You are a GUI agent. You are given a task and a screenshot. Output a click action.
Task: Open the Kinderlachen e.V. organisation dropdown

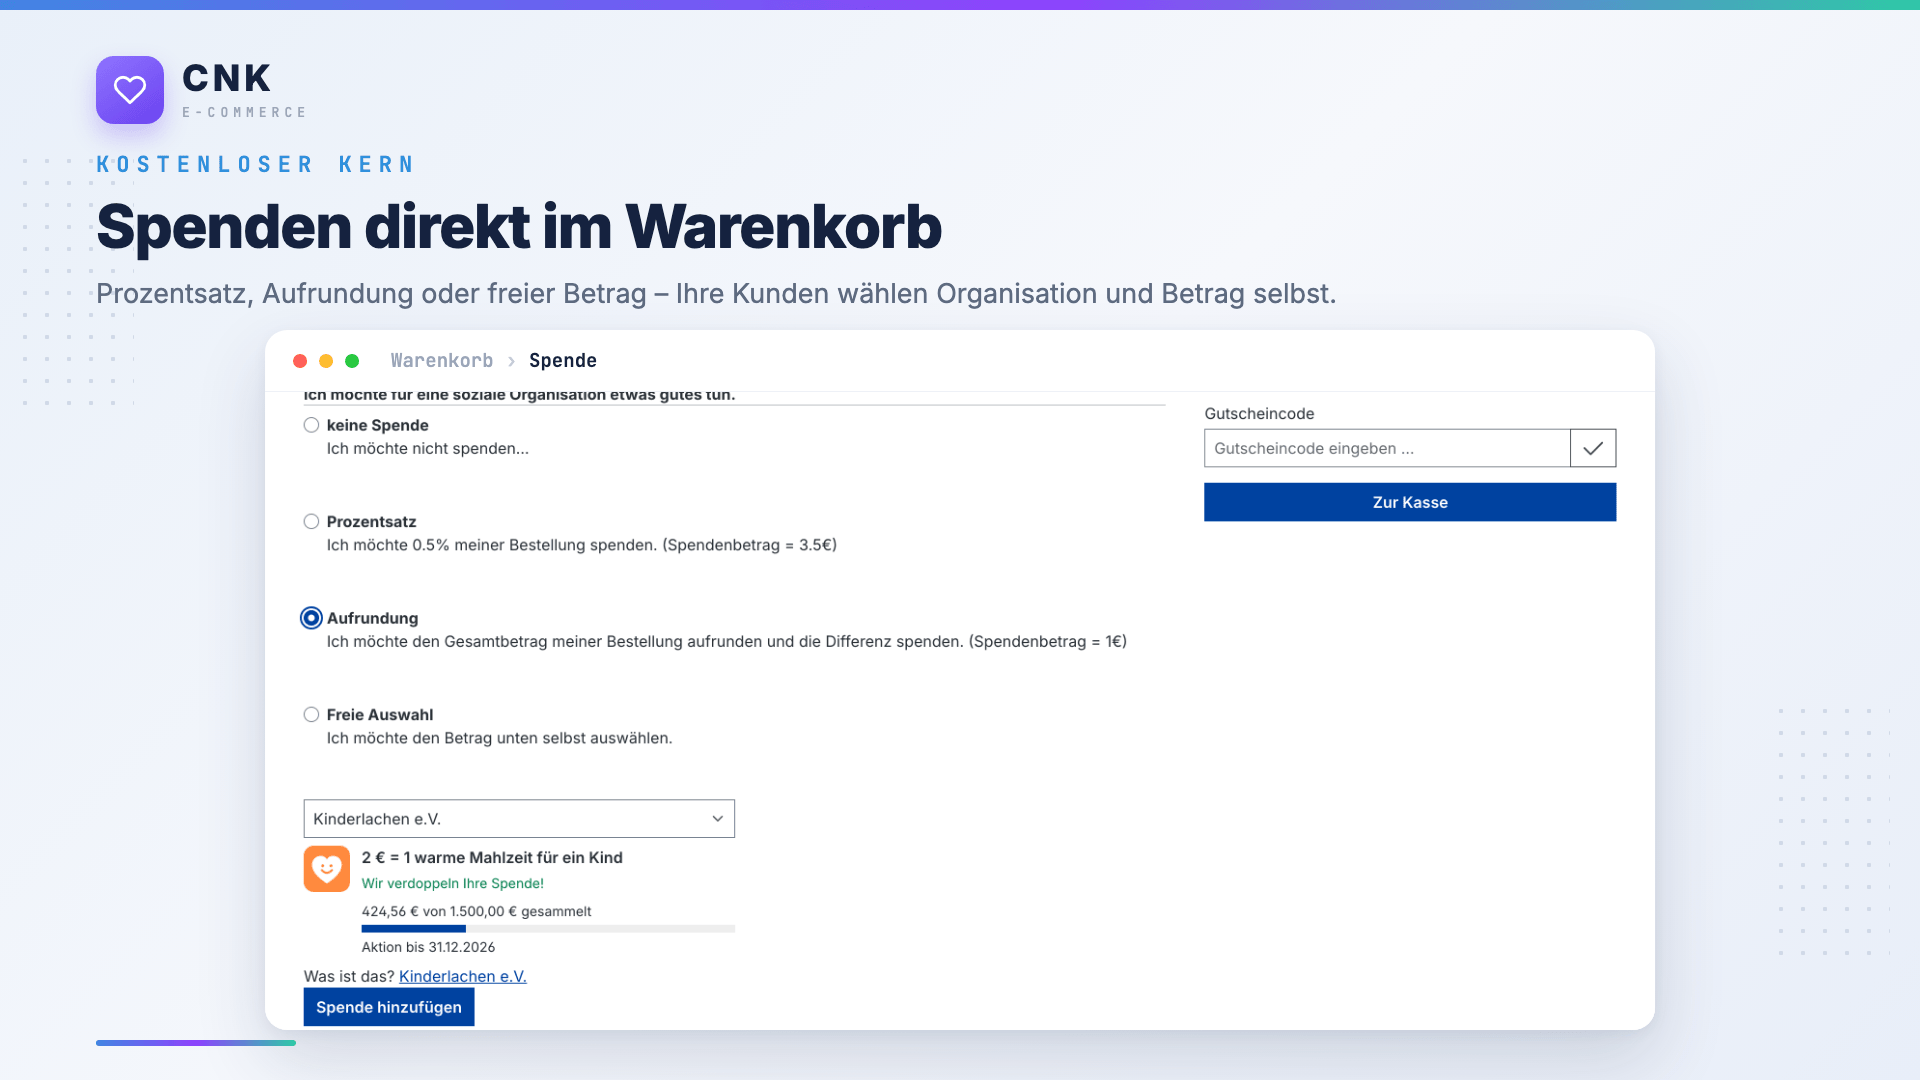(519, 819)
